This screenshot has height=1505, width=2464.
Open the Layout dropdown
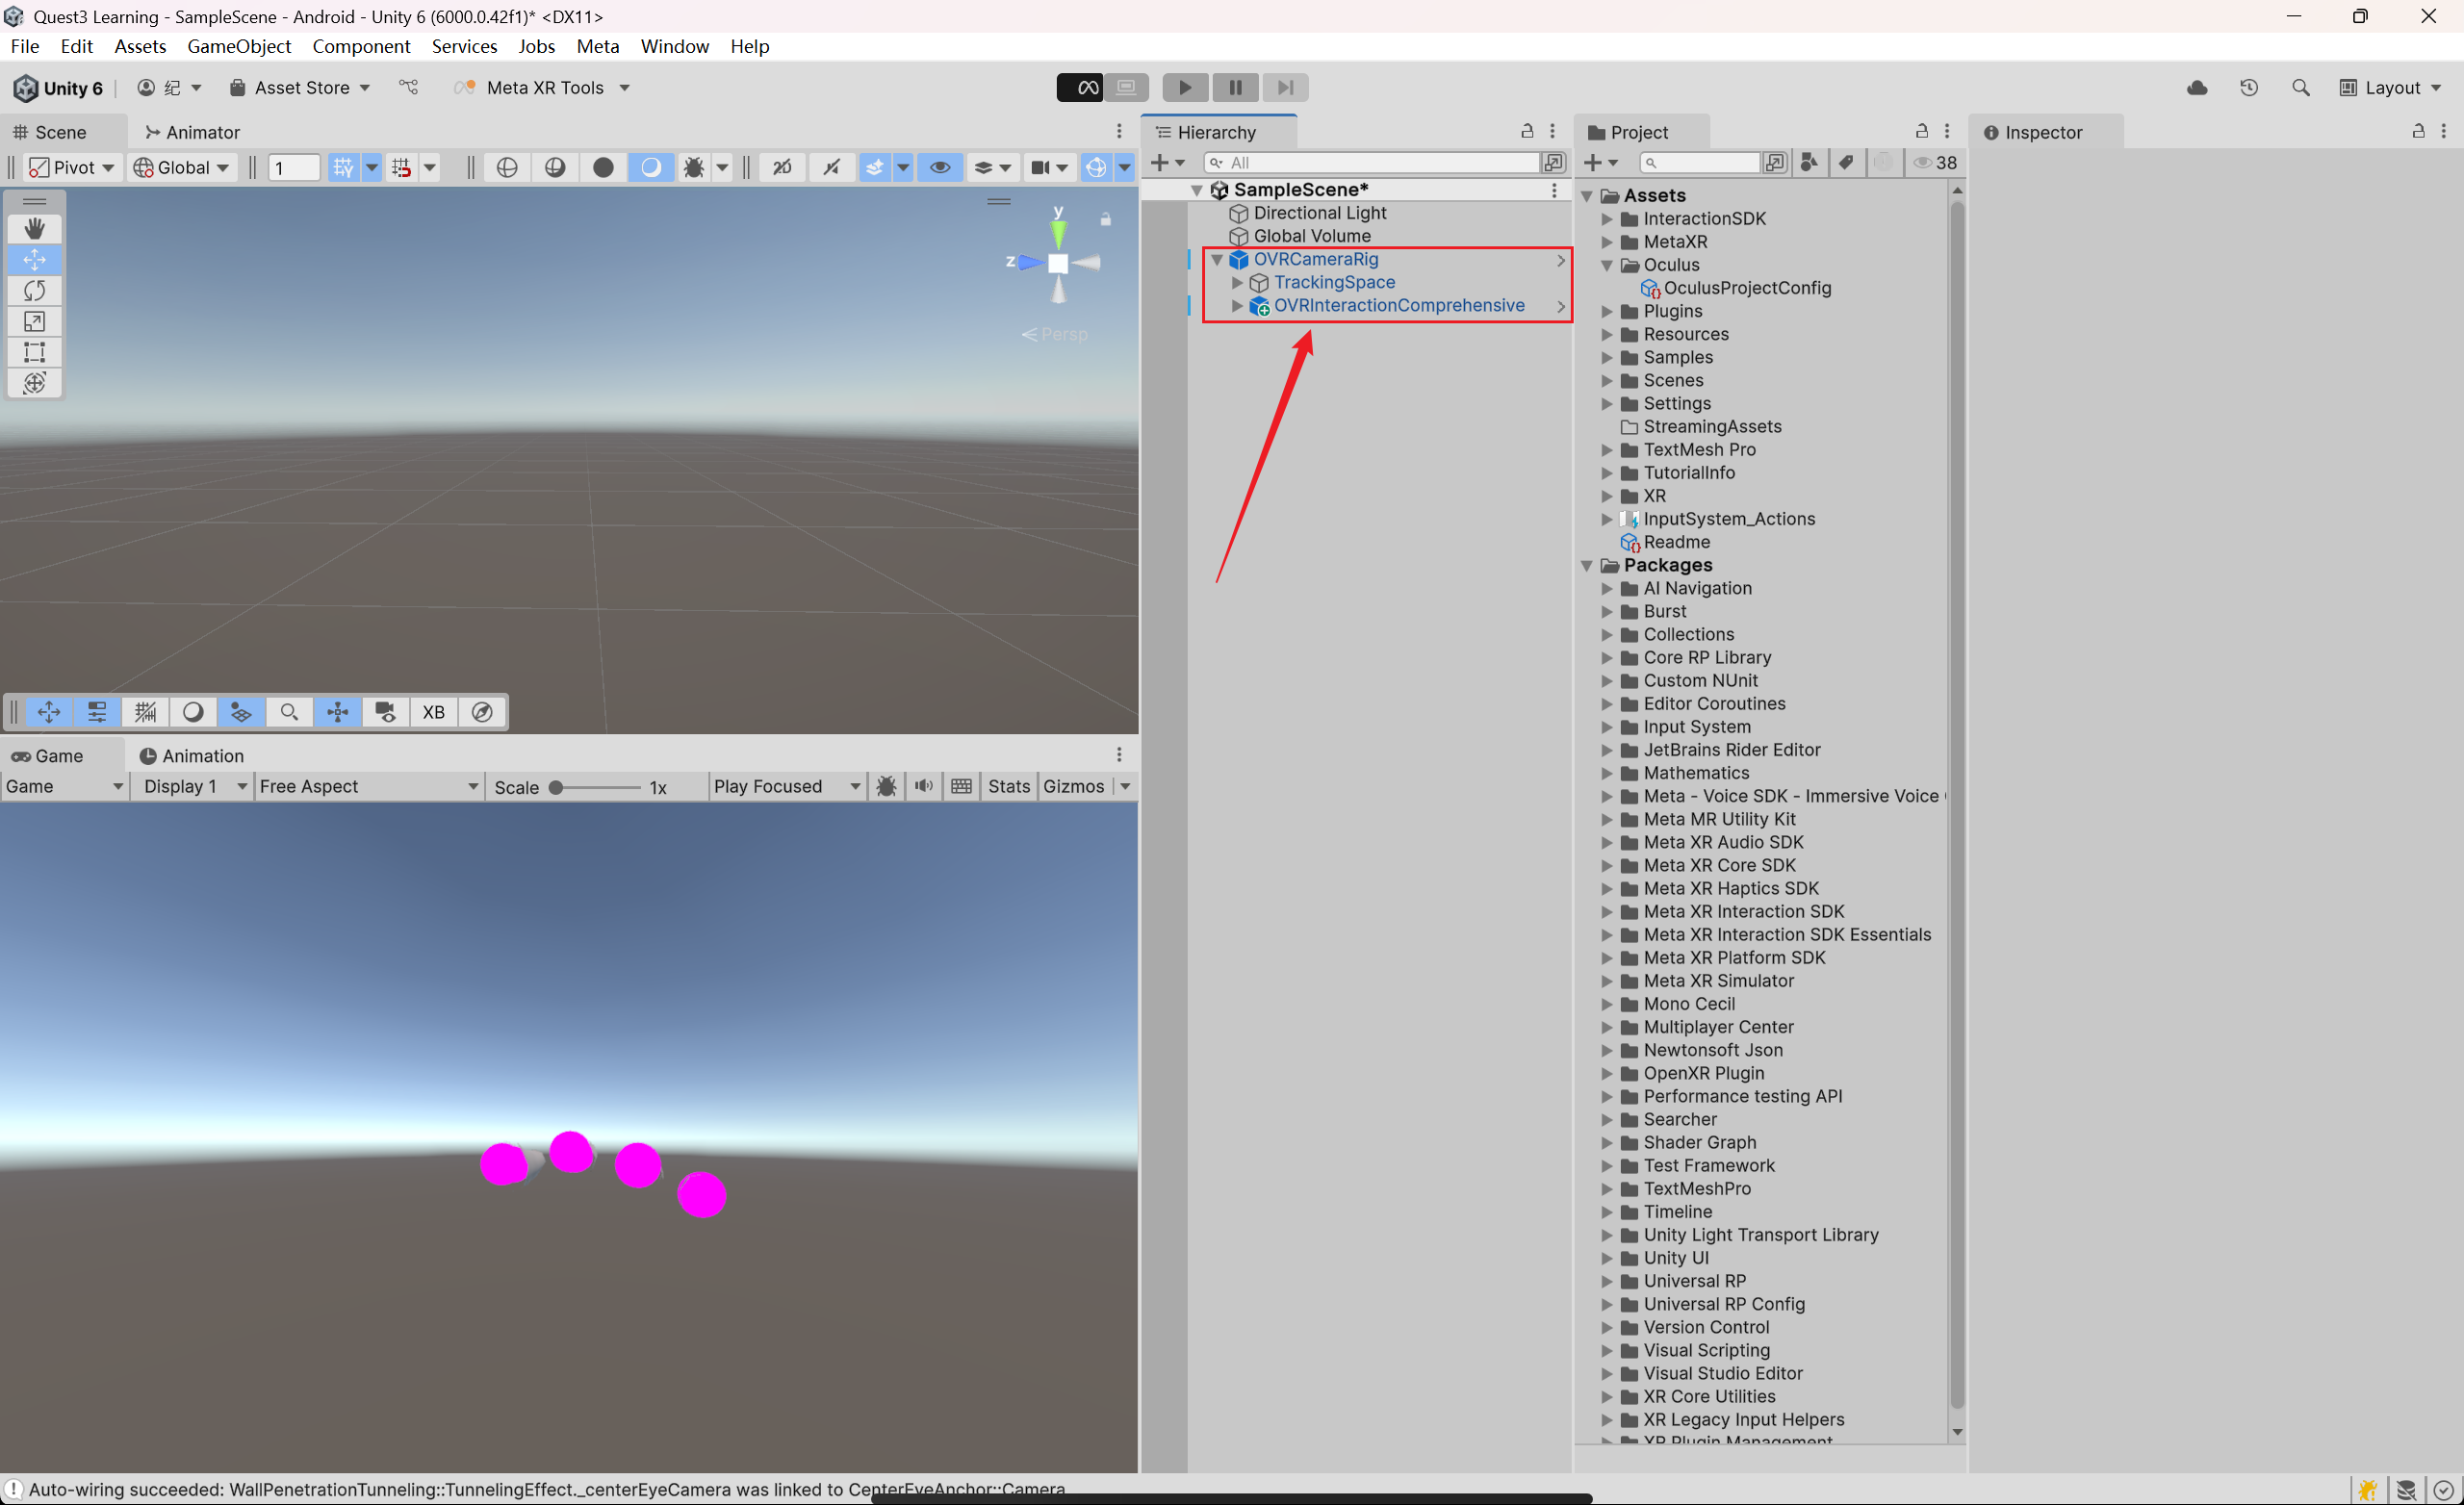(x=2390, y=88)
